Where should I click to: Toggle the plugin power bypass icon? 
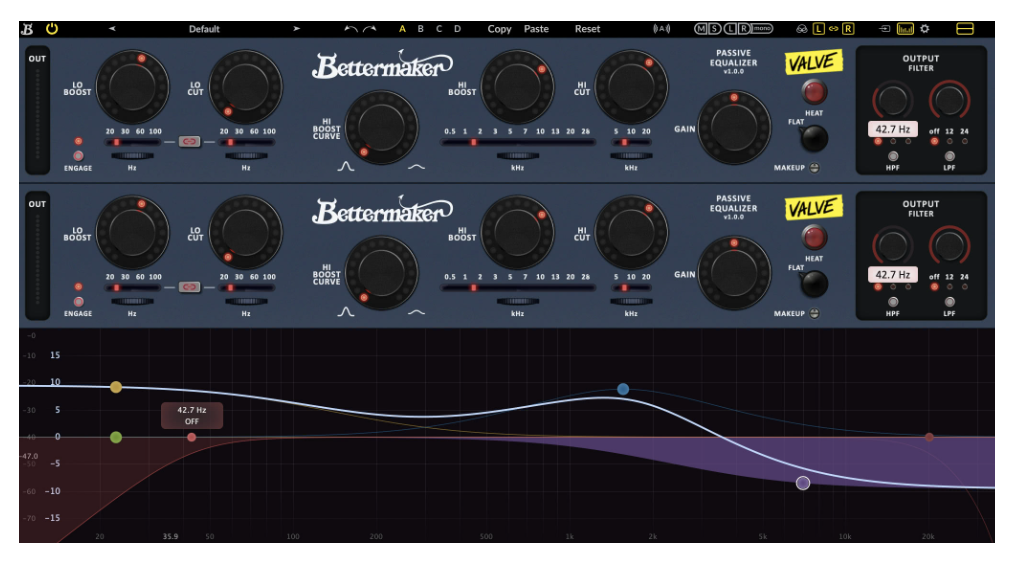click(x=52, y=29)
